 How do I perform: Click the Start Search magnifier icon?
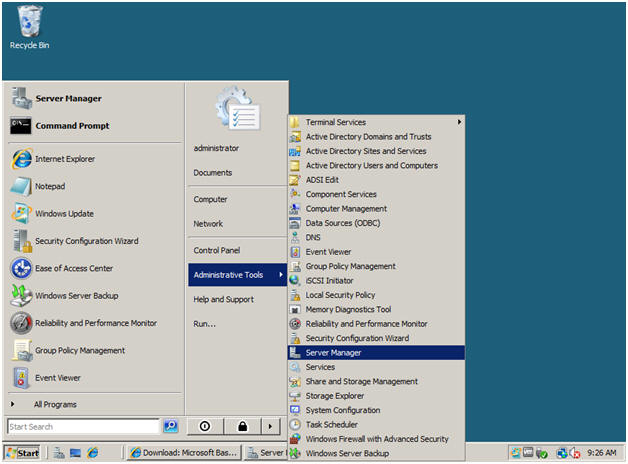[x=171, y=426]
